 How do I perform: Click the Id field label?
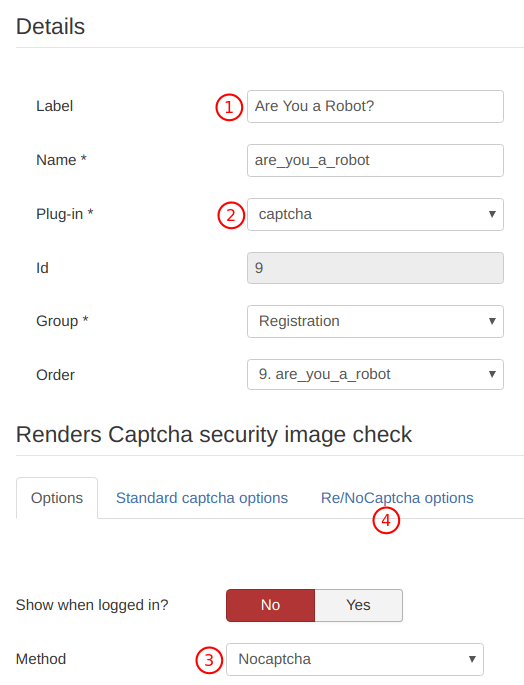[42, 268]
